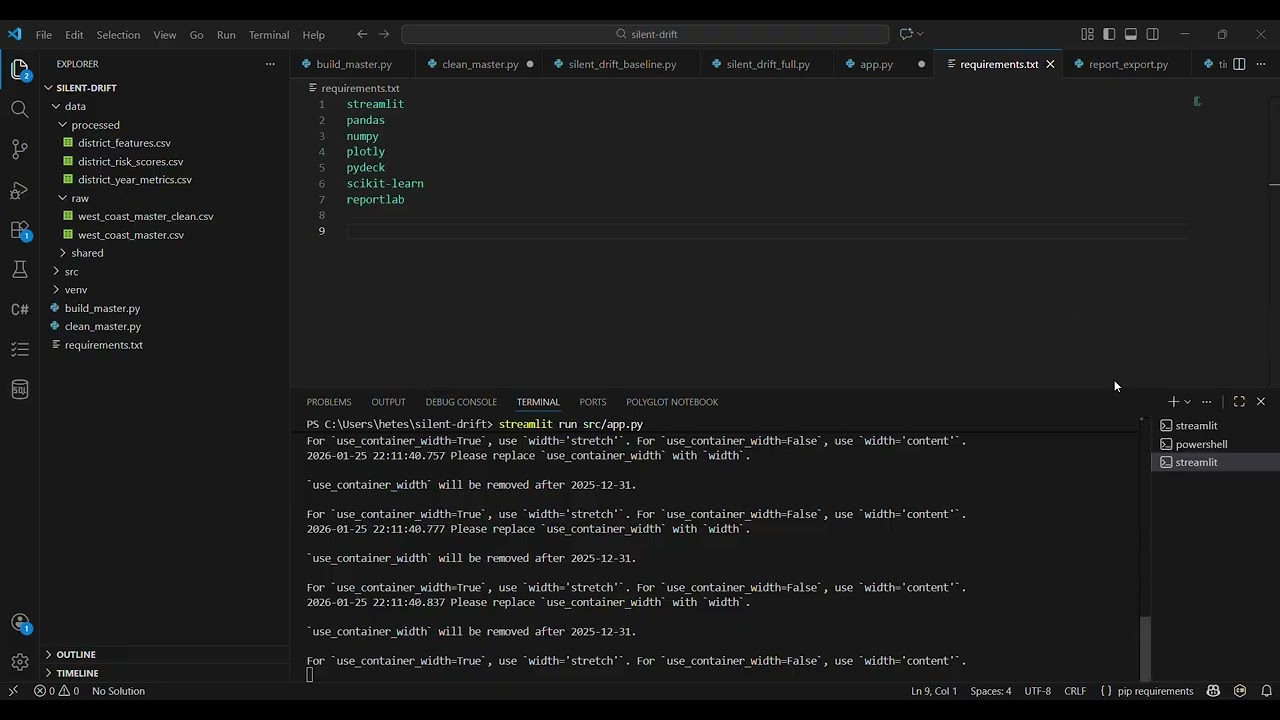Open the Testing flask view

coord(19,269)
